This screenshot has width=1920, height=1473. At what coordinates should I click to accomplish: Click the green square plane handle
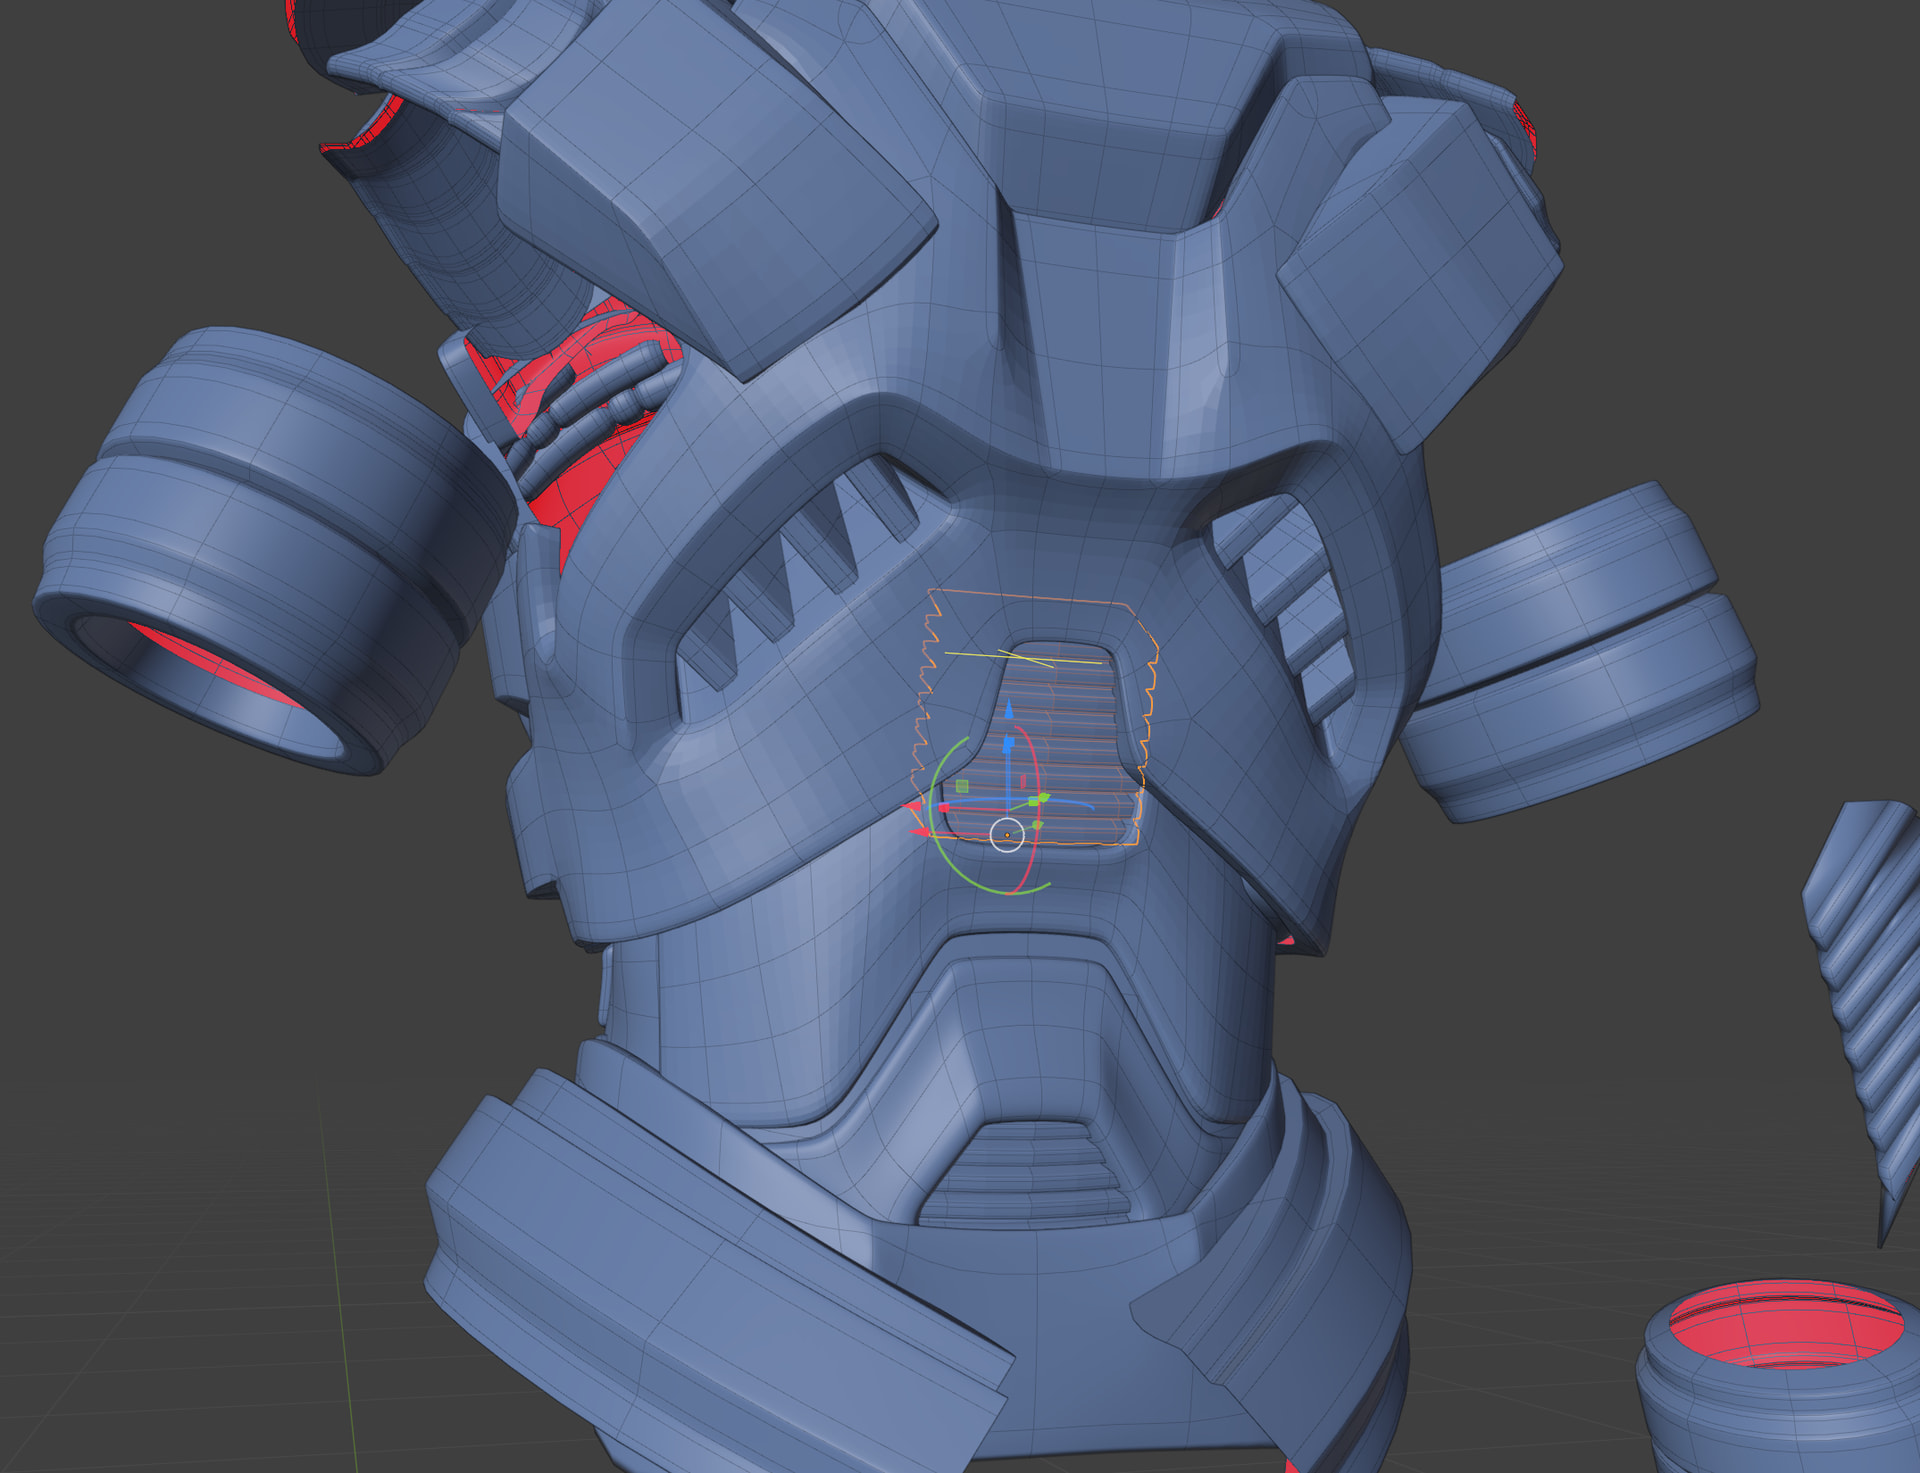(x=962, y=786)
